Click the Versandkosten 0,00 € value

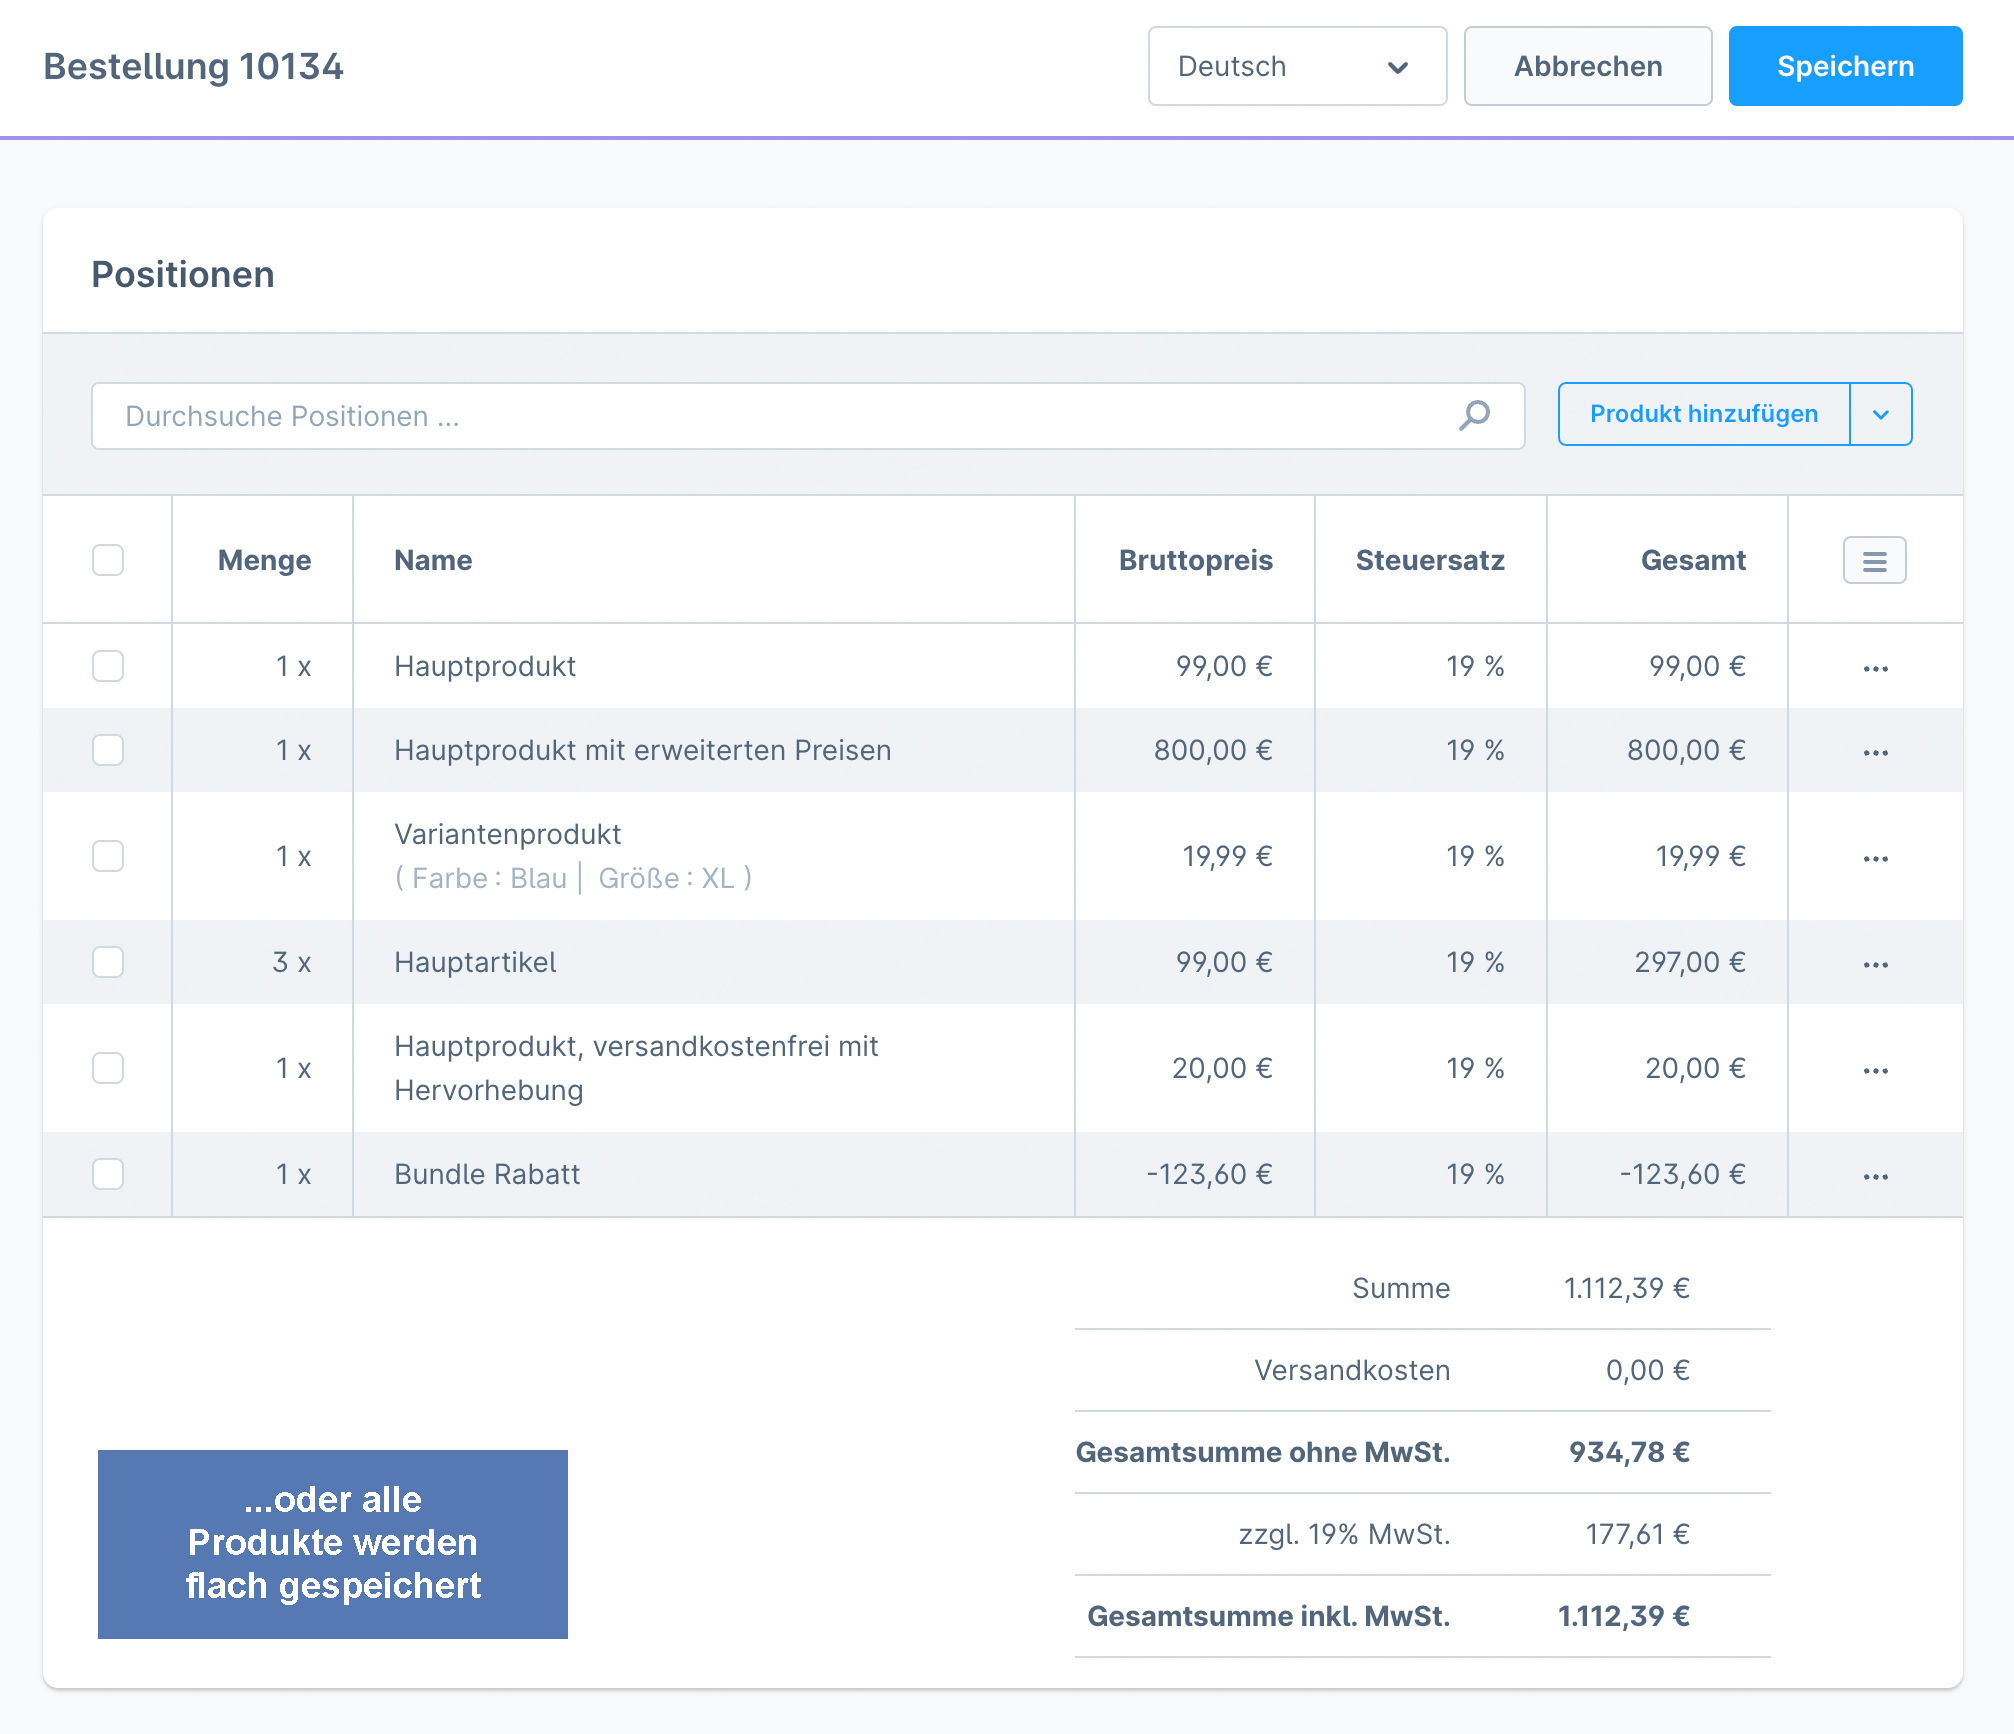click(x=1647, y=1370)
